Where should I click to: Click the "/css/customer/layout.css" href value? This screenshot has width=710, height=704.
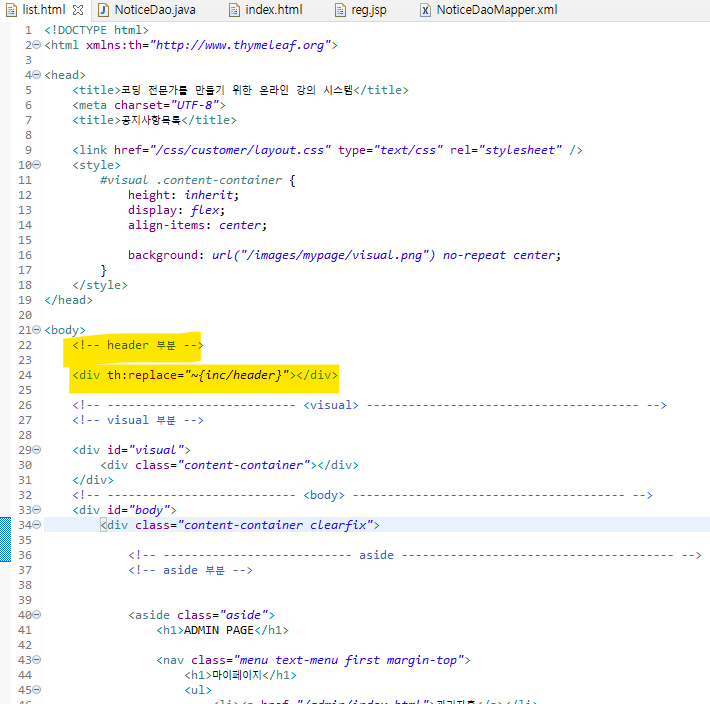[x=240, y=150]
